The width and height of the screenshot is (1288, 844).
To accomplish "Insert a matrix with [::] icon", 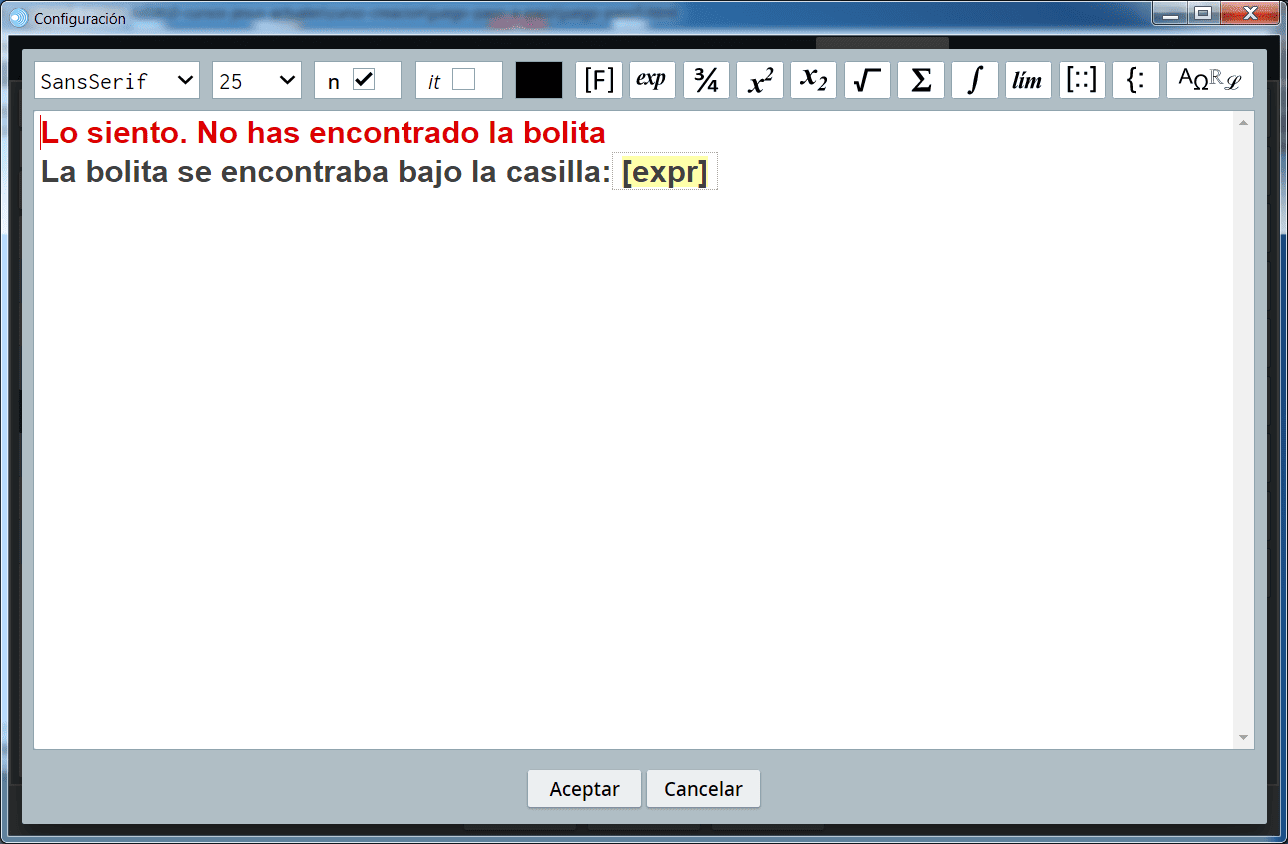I will point(1082,81).
